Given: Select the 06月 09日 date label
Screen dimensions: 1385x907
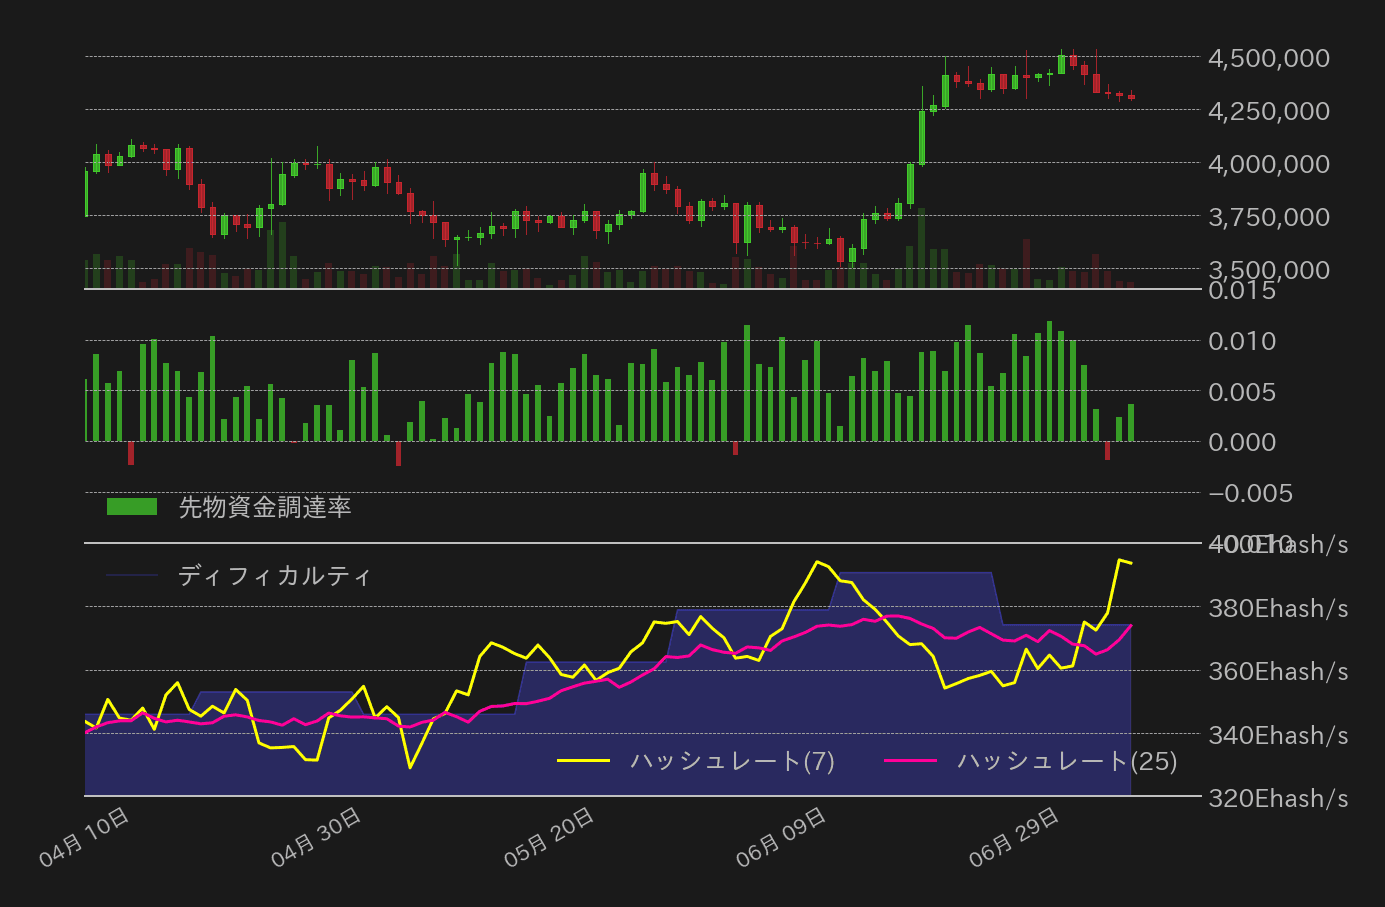Looking at the screenshot, I should (x=782, y=837).
